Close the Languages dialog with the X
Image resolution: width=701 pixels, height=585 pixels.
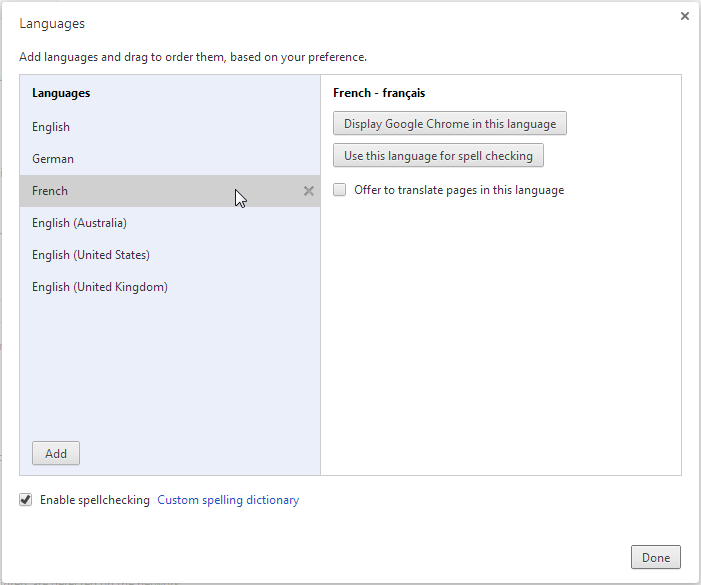685,16
